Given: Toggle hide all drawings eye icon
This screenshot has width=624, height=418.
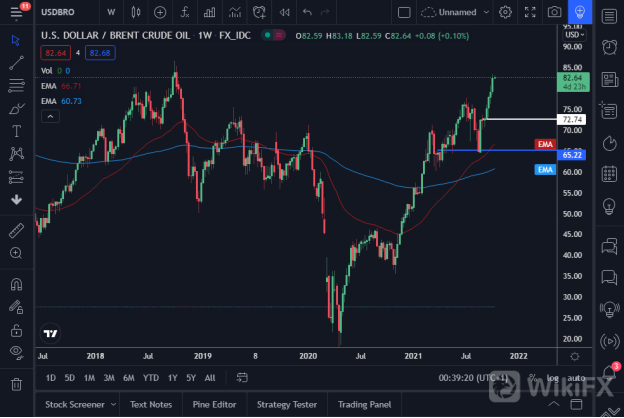Looking at the screenshot, I should (16, 352).
